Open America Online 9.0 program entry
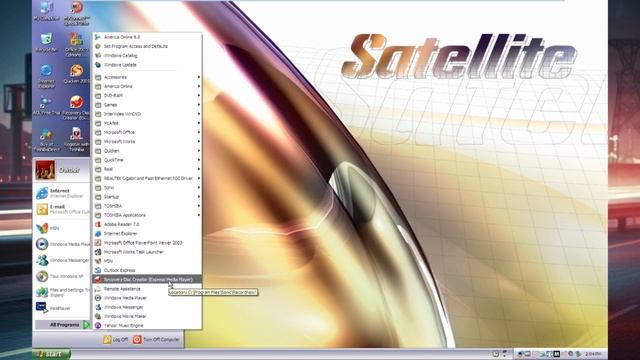 (x=147, y=37)
